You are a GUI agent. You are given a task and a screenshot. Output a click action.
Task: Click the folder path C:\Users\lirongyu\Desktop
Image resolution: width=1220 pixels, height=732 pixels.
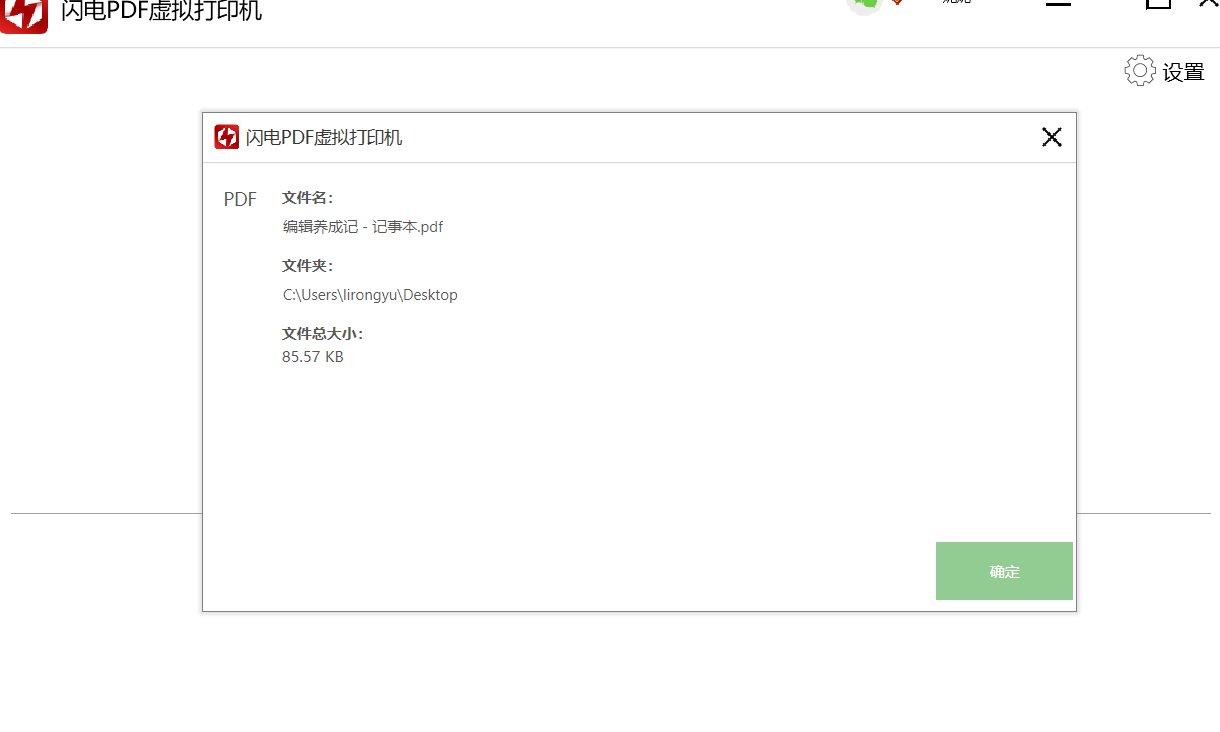pos(370,294)
